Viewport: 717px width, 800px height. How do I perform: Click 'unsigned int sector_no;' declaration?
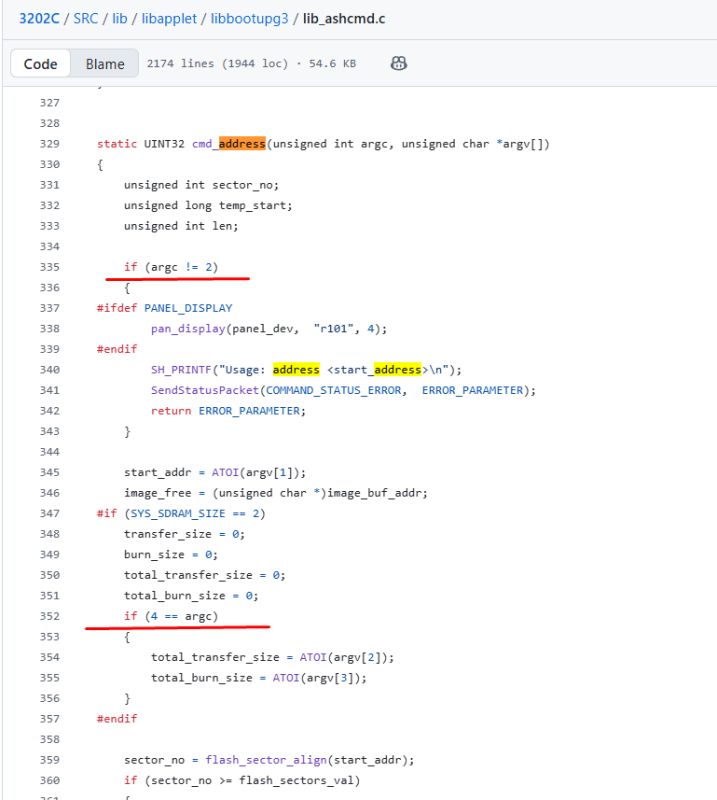click(201, 185)
